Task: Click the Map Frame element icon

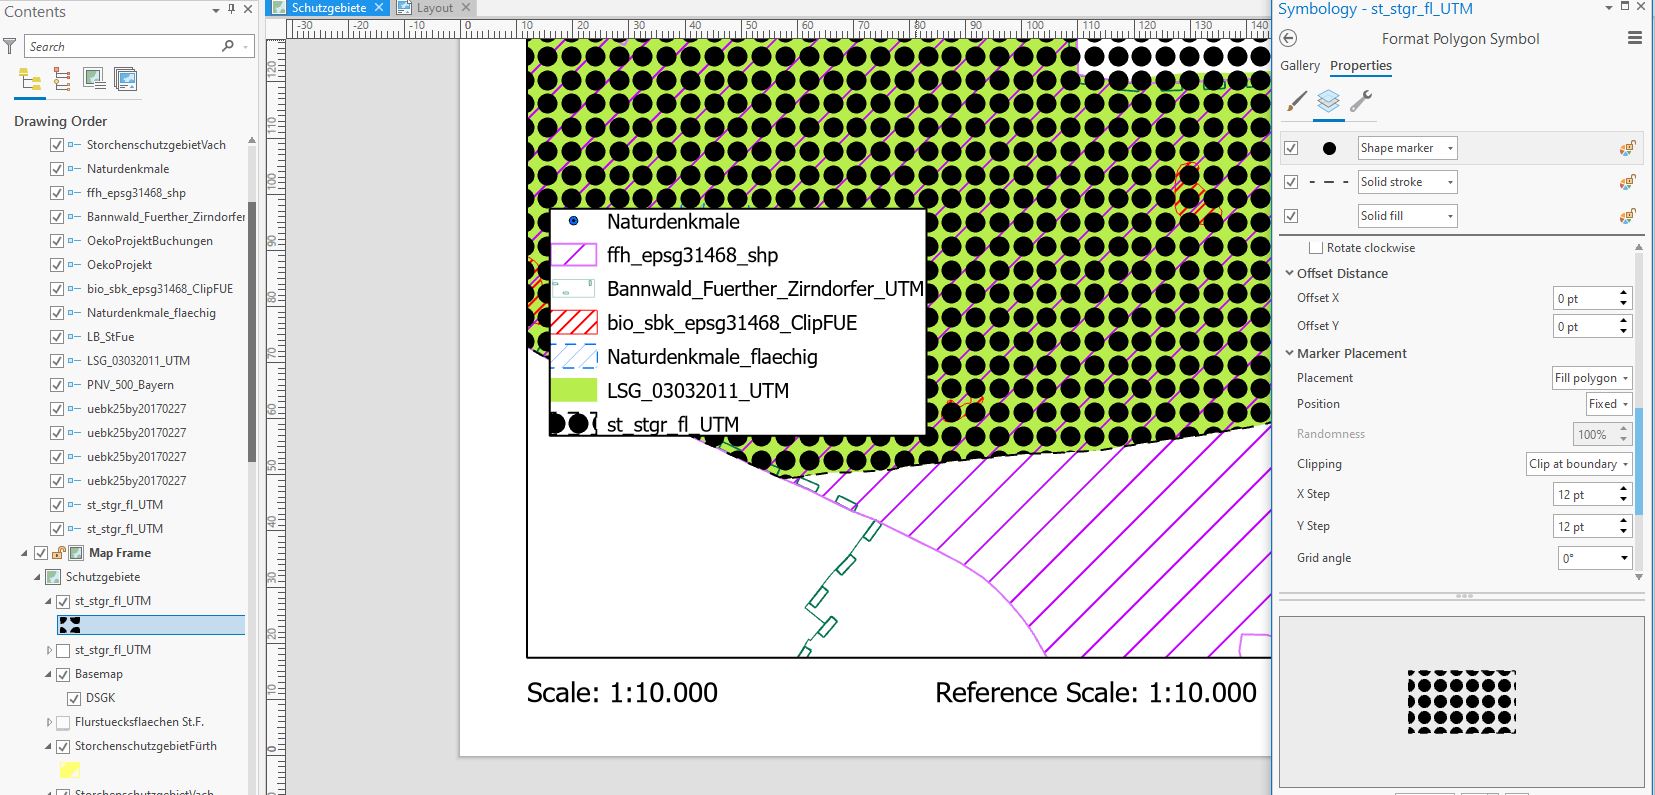Action: point(76,553)
